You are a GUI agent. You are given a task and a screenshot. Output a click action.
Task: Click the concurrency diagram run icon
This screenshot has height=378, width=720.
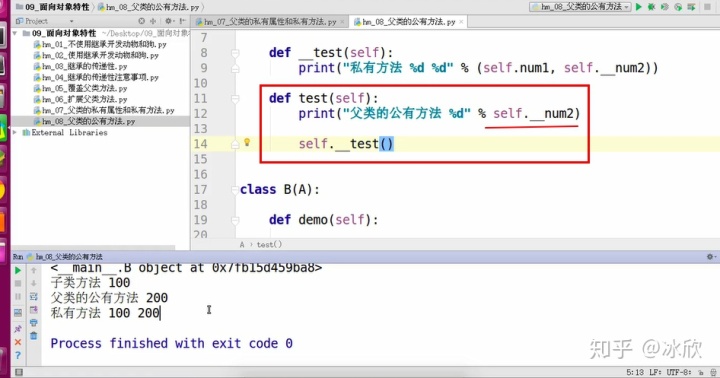pos(691,6)
